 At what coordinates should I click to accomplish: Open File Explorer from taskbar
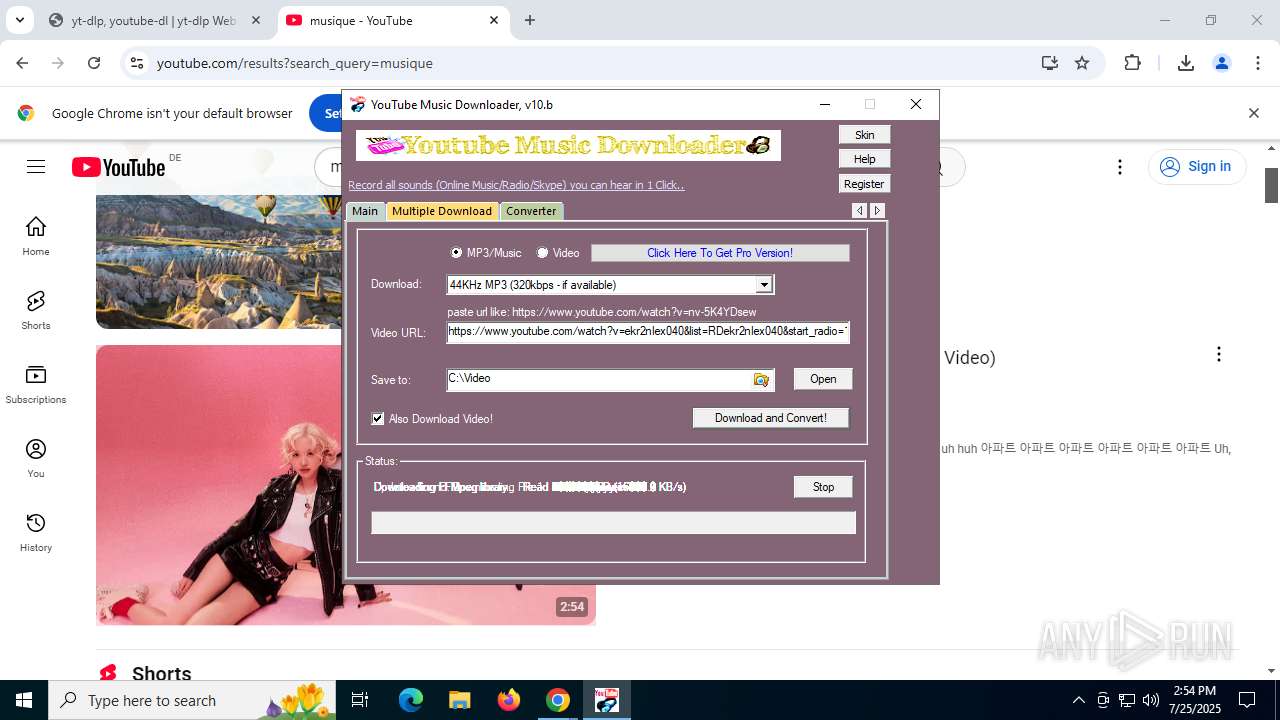[459, 700]
